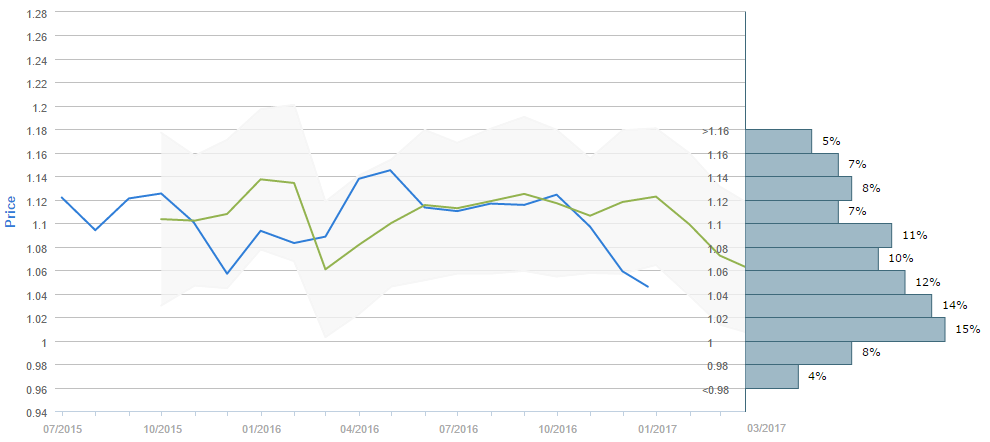Click the blue line's last data point
Image resolution: width=990 pixels, height=442 pixels.
click(x=648, y=287)
